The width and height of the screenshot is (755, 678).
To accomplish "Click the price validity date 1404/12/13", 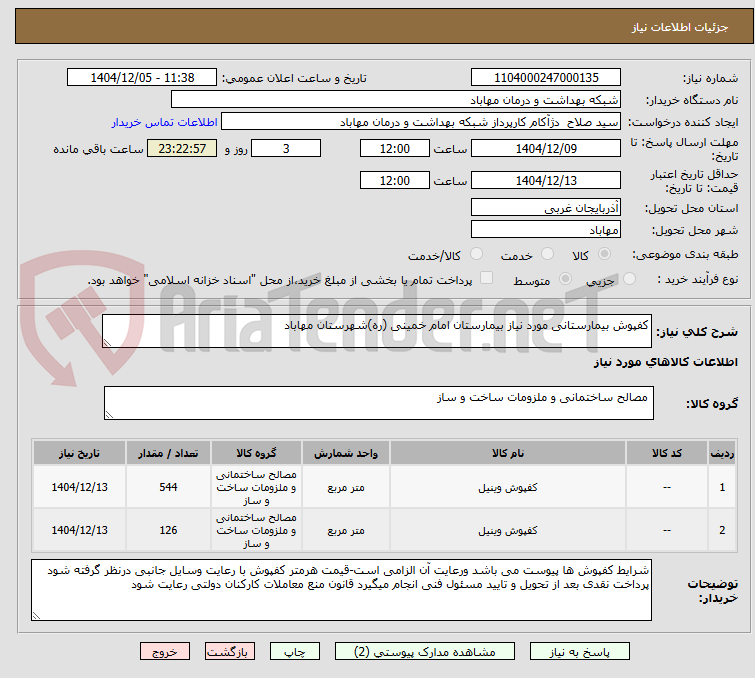I will (x=546, y=181).
